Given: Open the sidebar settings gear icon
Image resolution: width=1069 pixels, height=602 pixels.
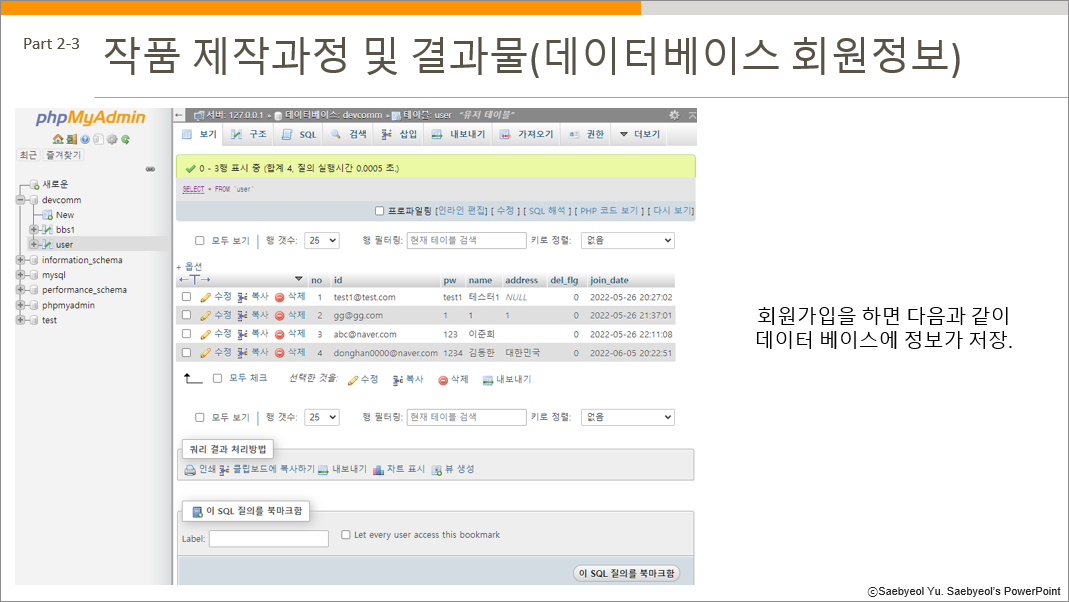Looking at the screenshot, I should [x=112, y=139].
